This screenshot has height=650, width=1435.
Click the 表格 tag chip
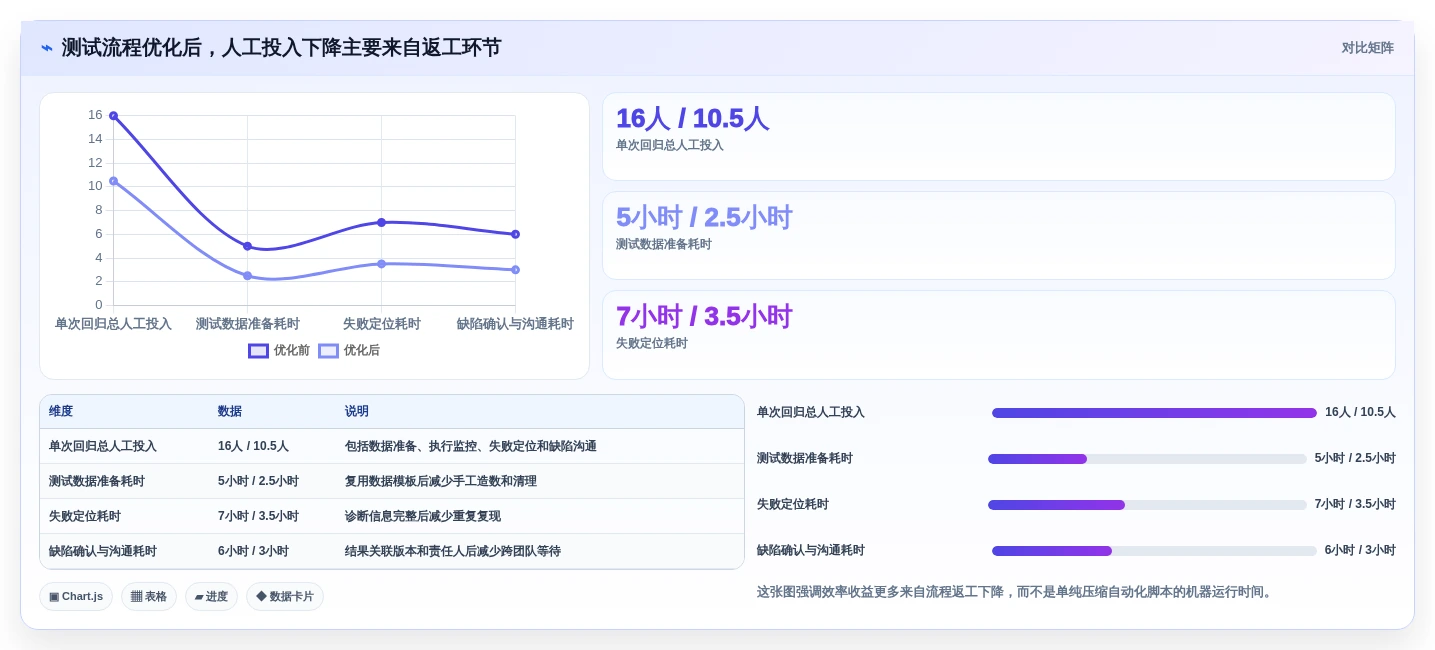pyautogui.click(x=149, y=597)
